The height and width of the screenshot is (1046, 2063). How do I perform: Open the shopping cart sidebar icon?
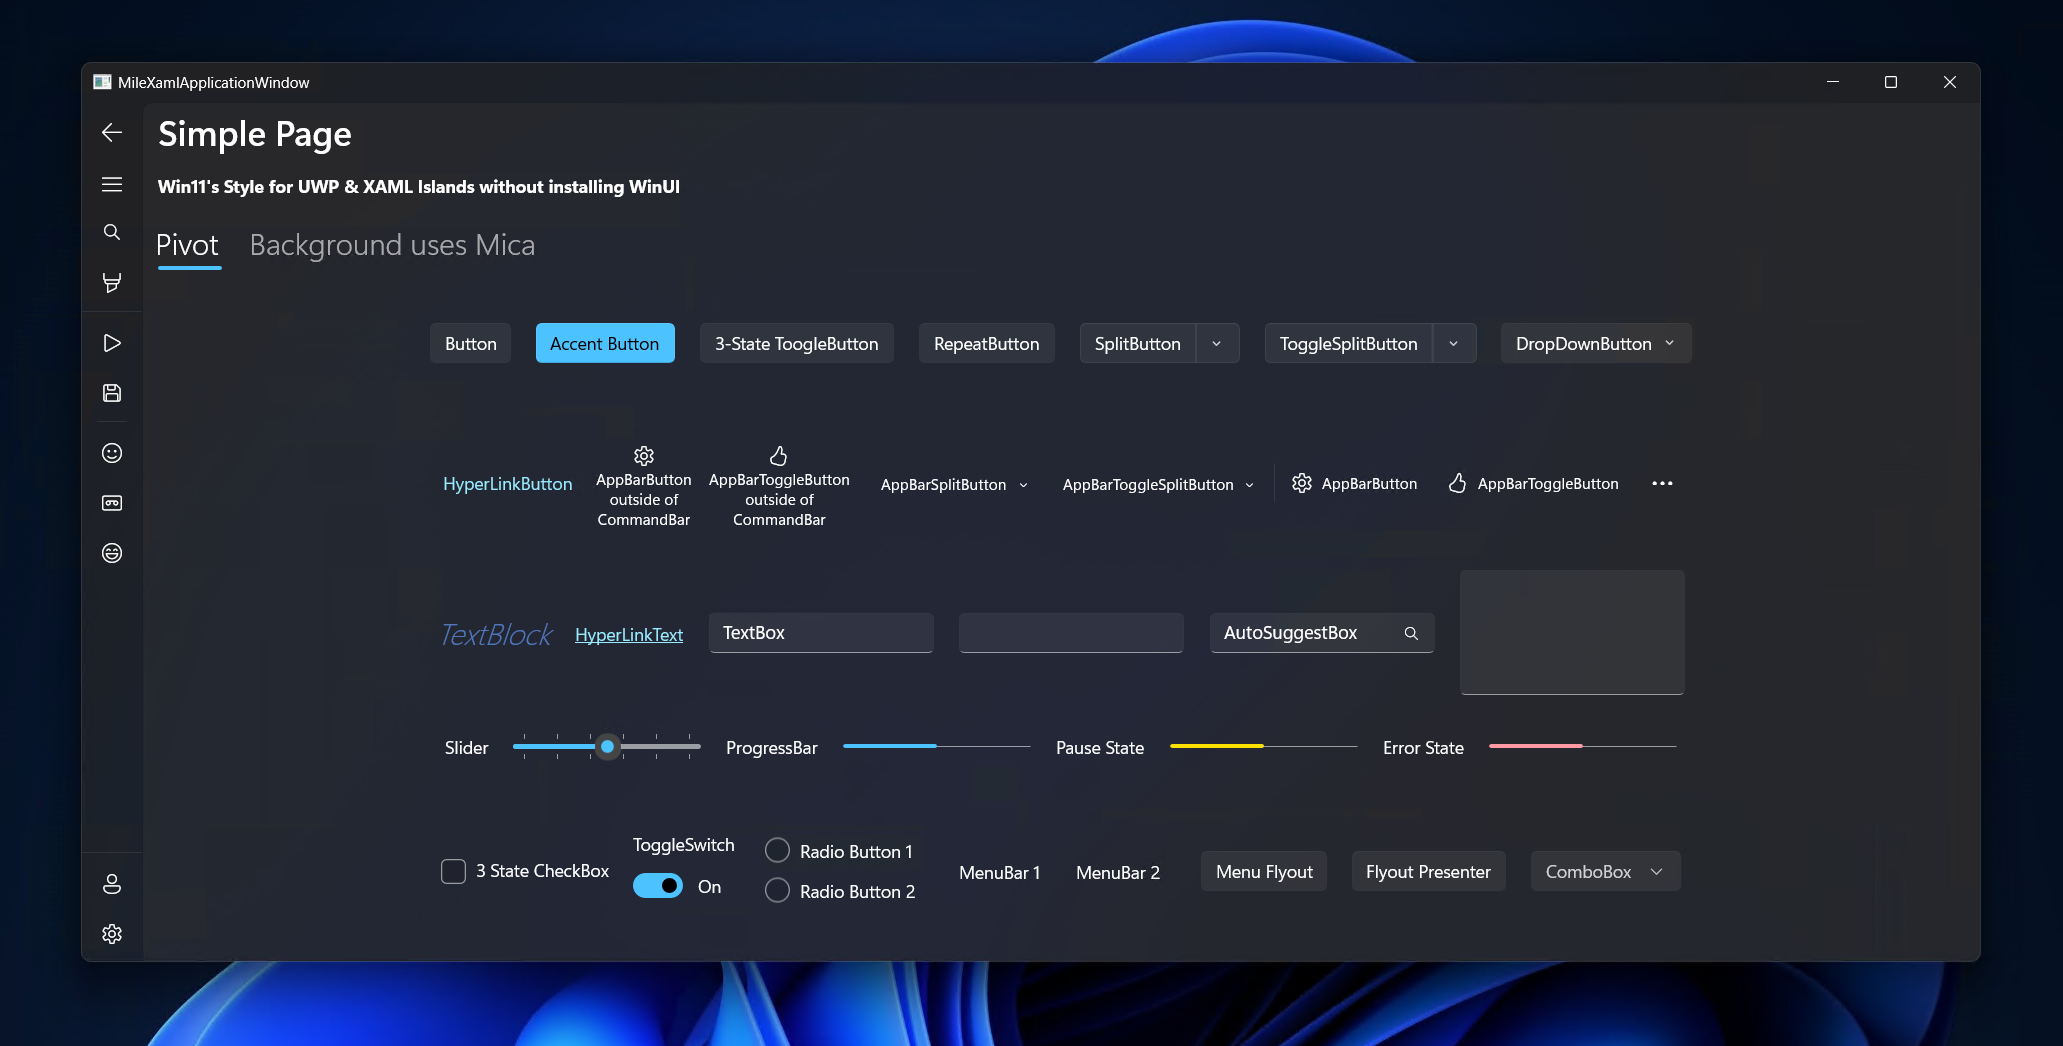(x=112, y=283)
